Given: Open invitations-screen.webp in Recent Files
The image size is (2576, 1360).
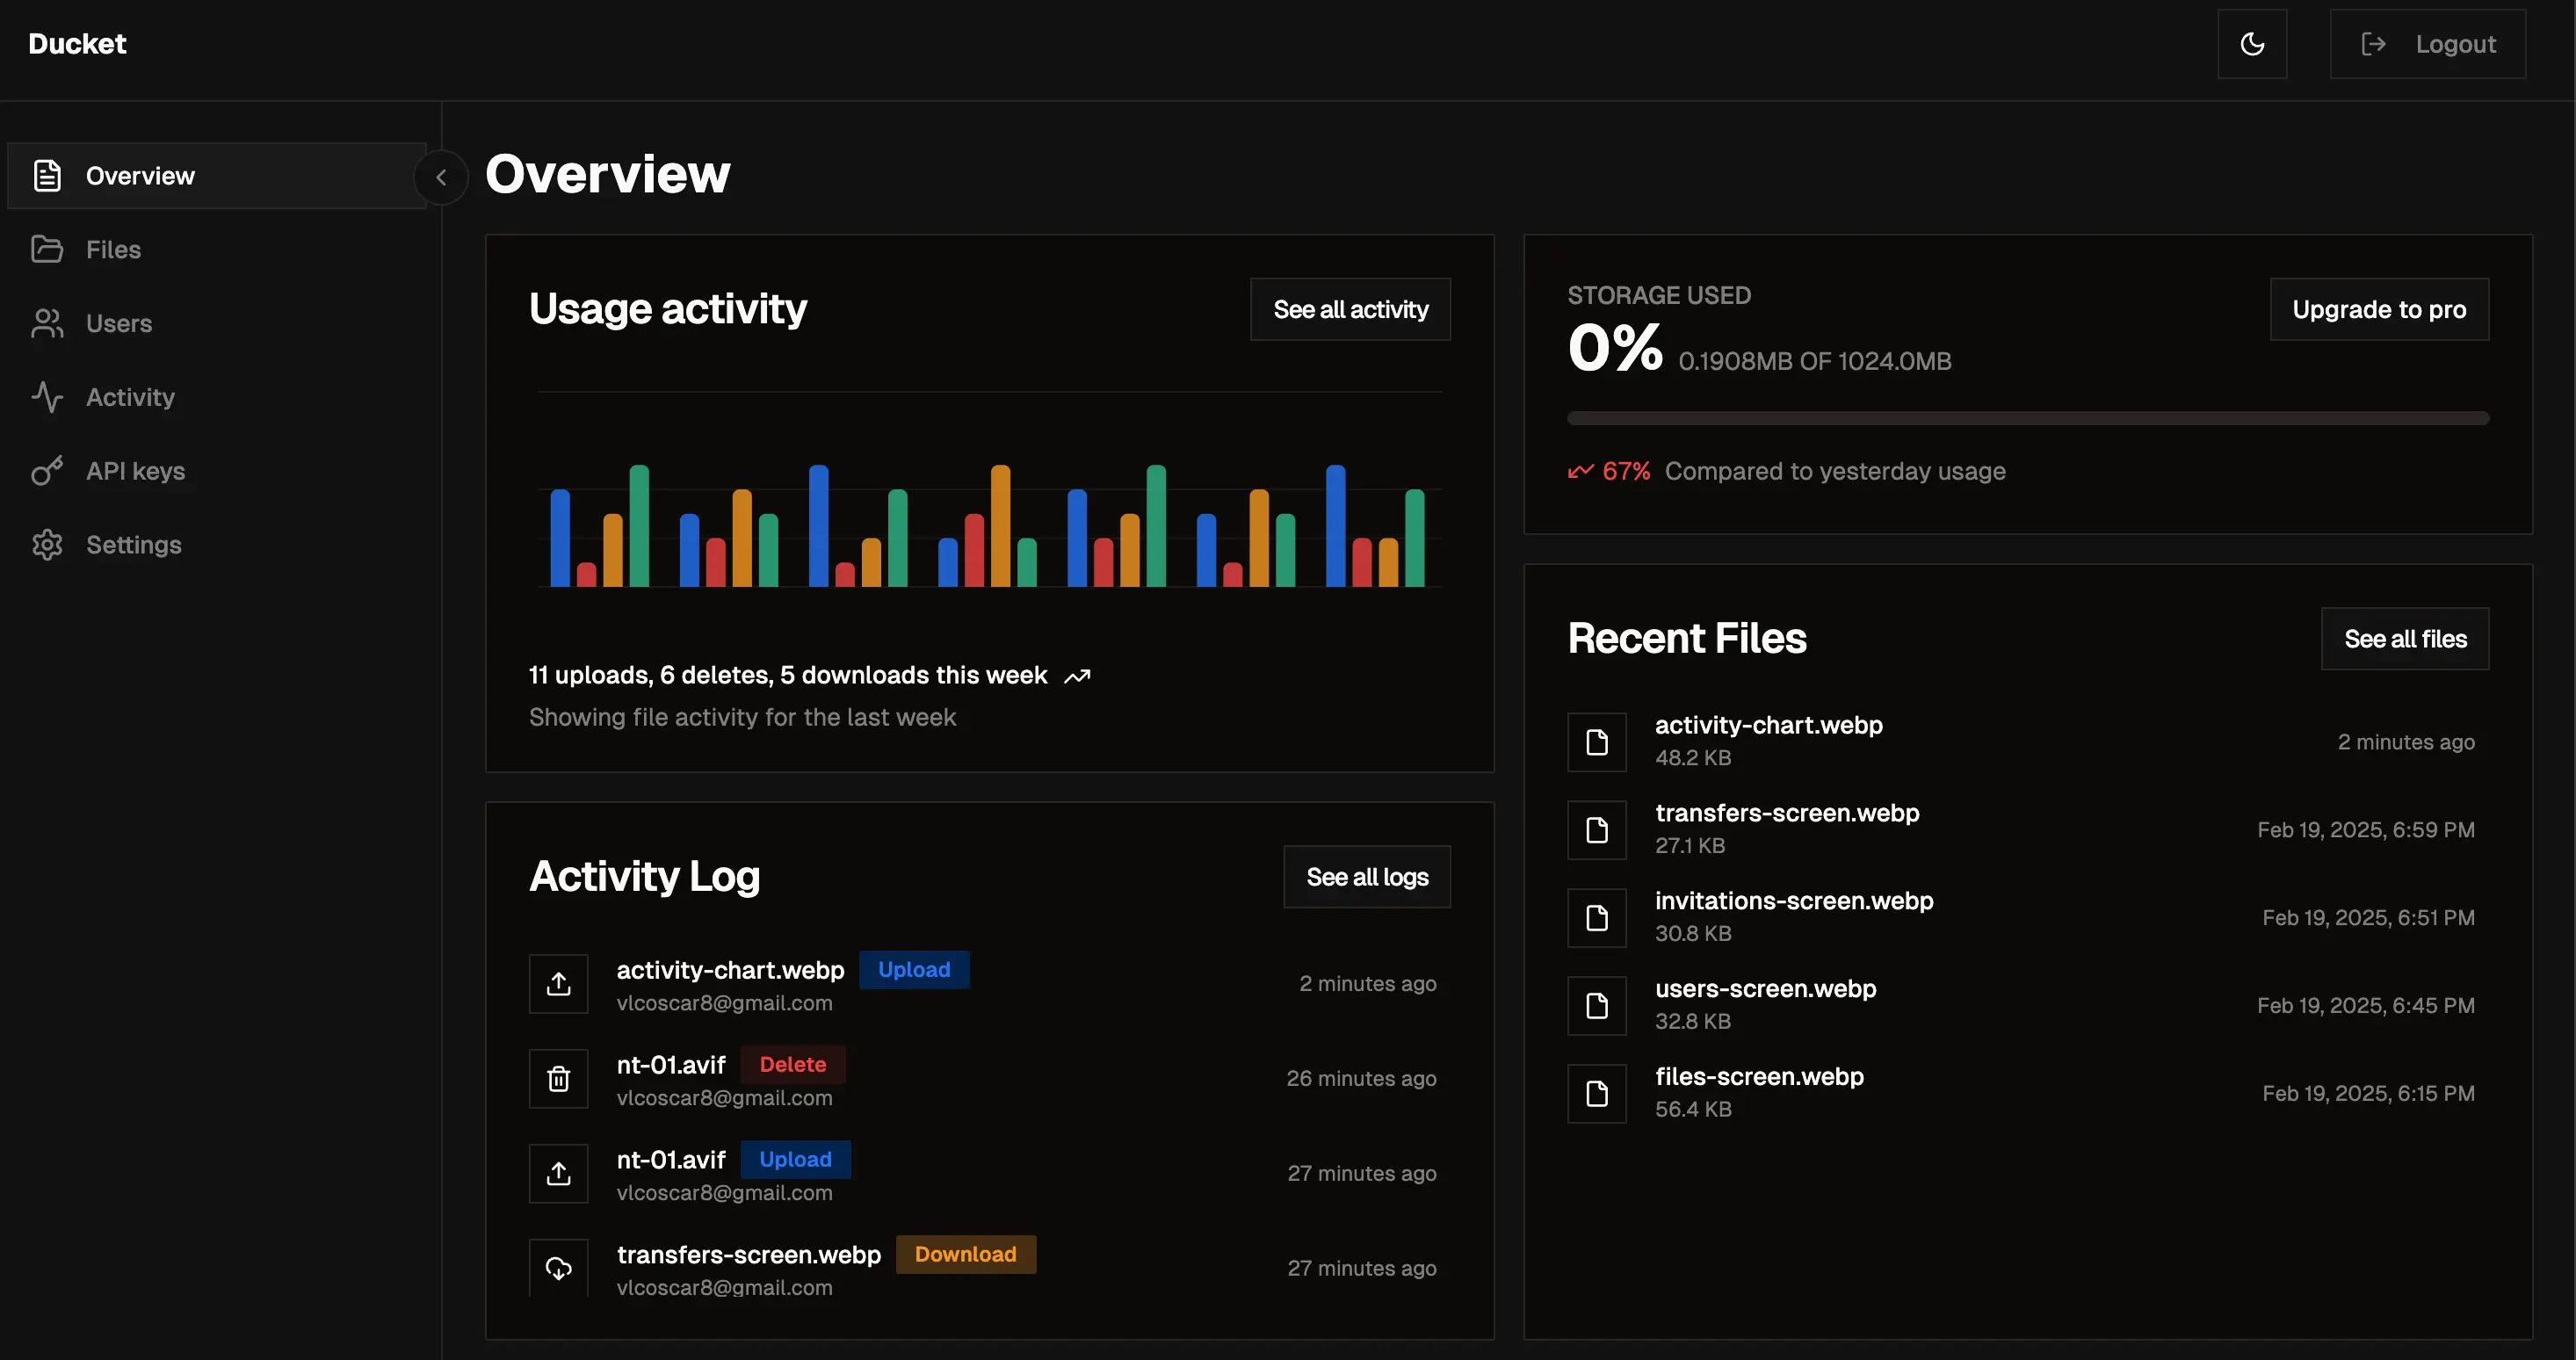Looking at the screenshot, I should (1794, 901).
